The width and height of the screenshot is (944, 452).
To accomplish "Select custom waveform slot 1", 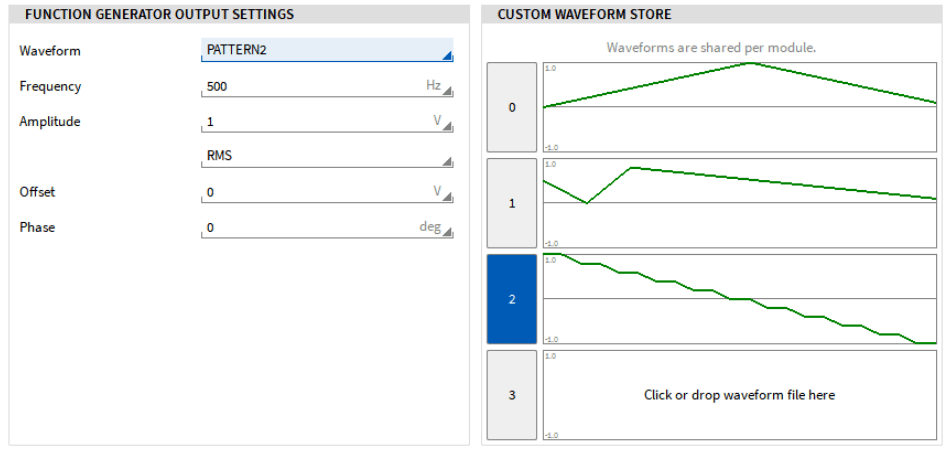I will 512,203.
